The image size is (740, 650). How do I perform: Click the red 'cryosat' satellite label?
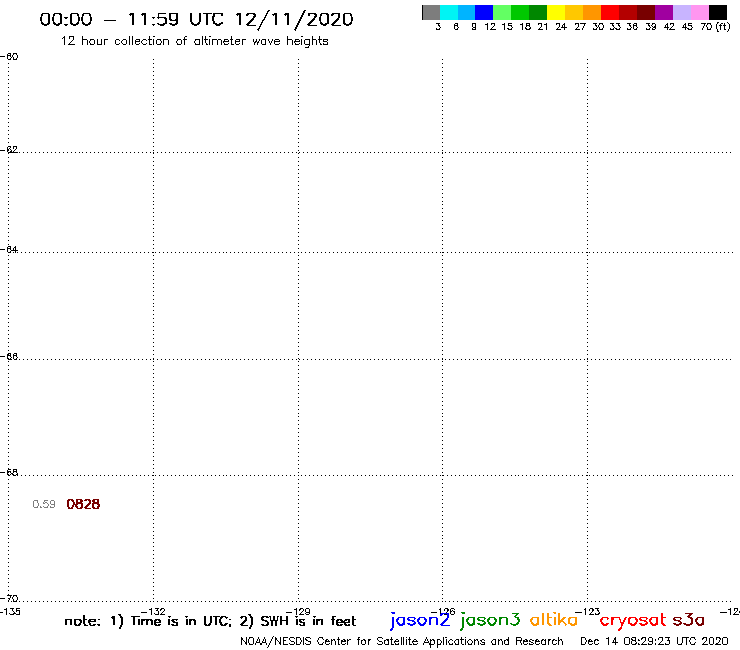633,620
